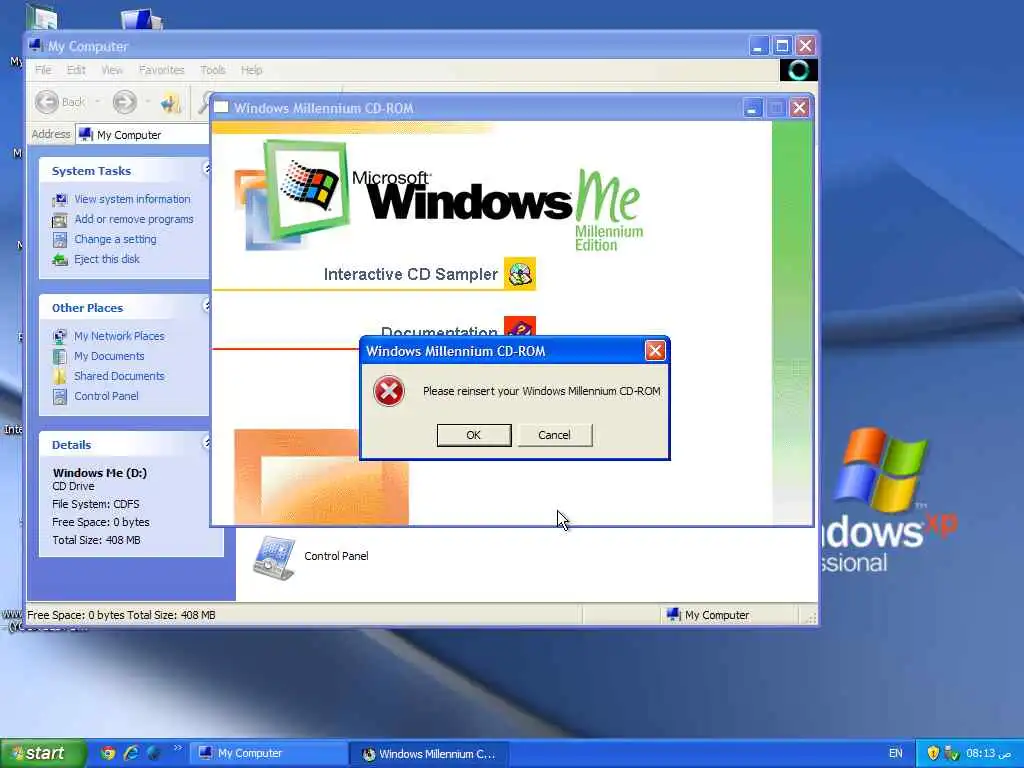Click the EN language indicator
The image size is (1024, 768).
tap(895, 753)
